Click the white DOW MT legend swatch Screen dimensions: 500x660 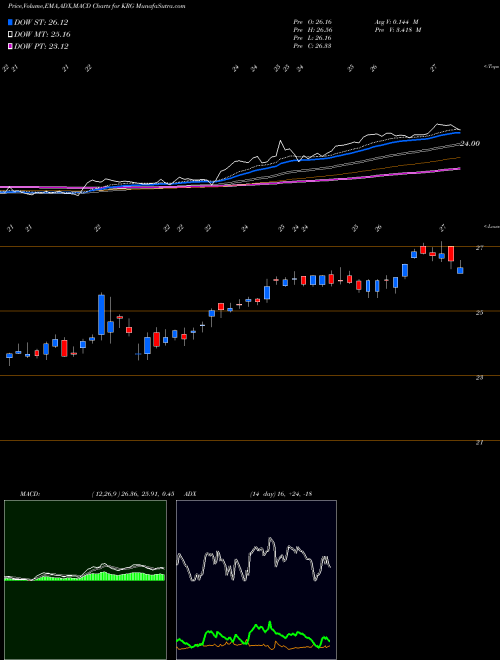pos(10,35)
